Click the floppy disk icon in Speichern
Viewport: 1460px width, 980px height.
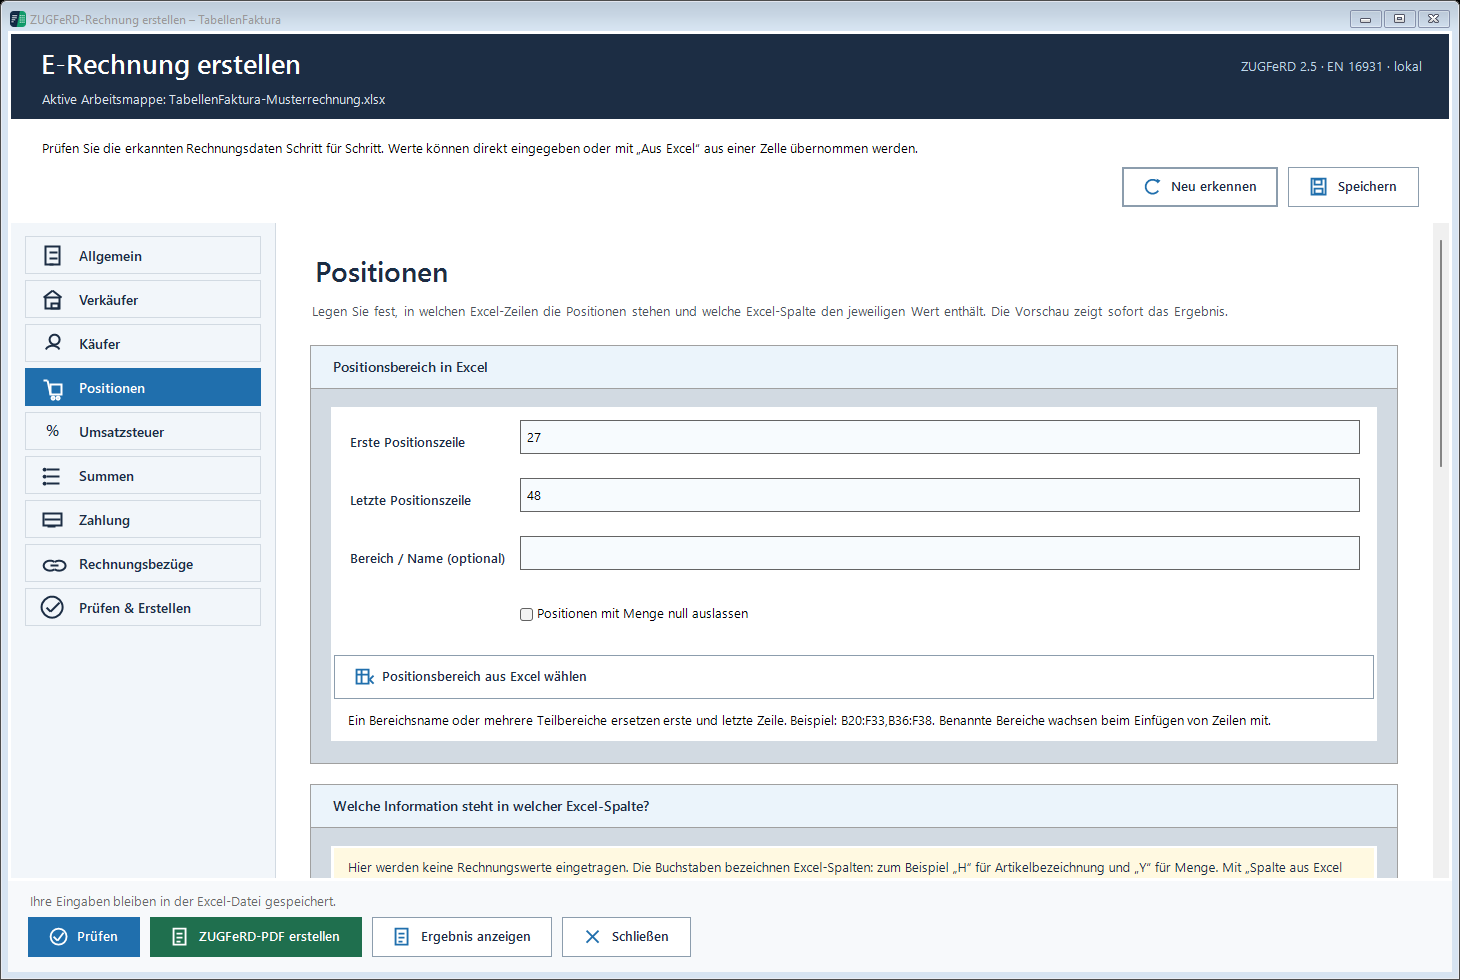tap(1318, 187)
